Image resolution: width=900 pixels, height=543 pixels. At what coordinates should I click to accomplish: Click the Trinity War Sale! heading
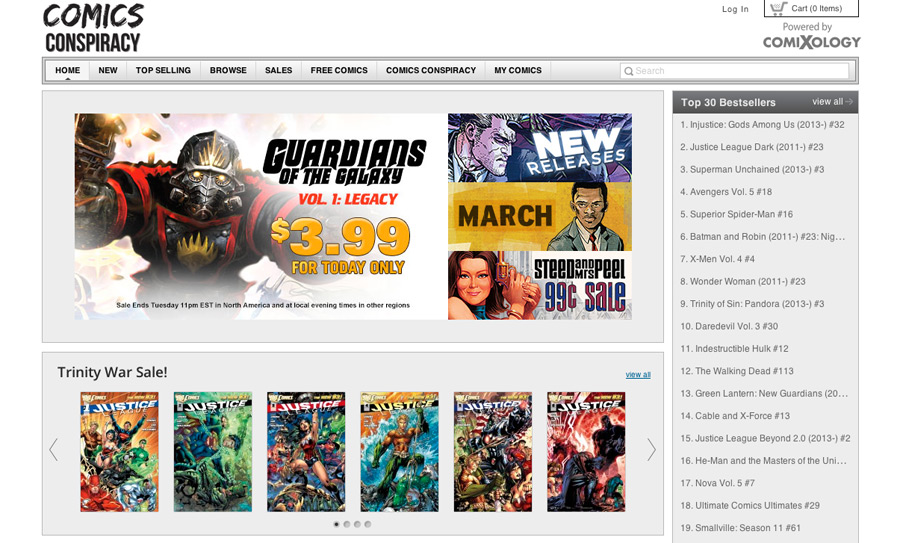point(112,372)
